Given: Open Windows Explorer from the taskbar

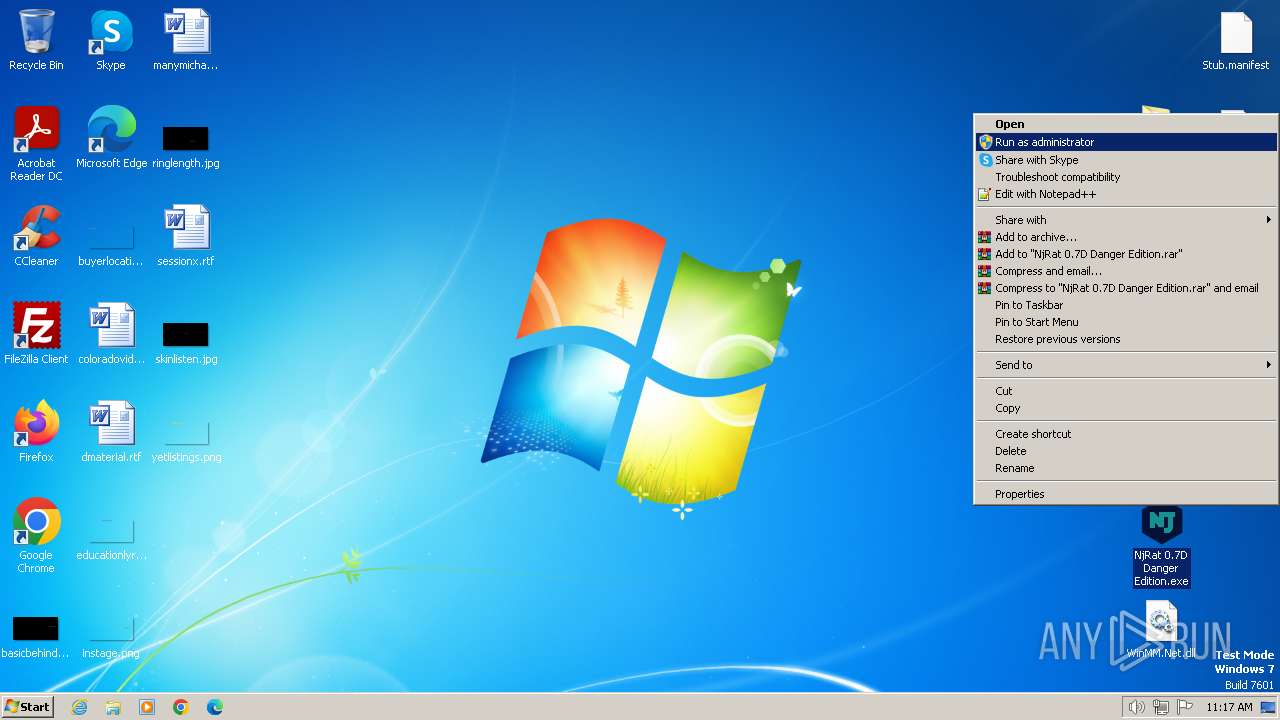Looking at the screenshot, I should pos(113,707).
